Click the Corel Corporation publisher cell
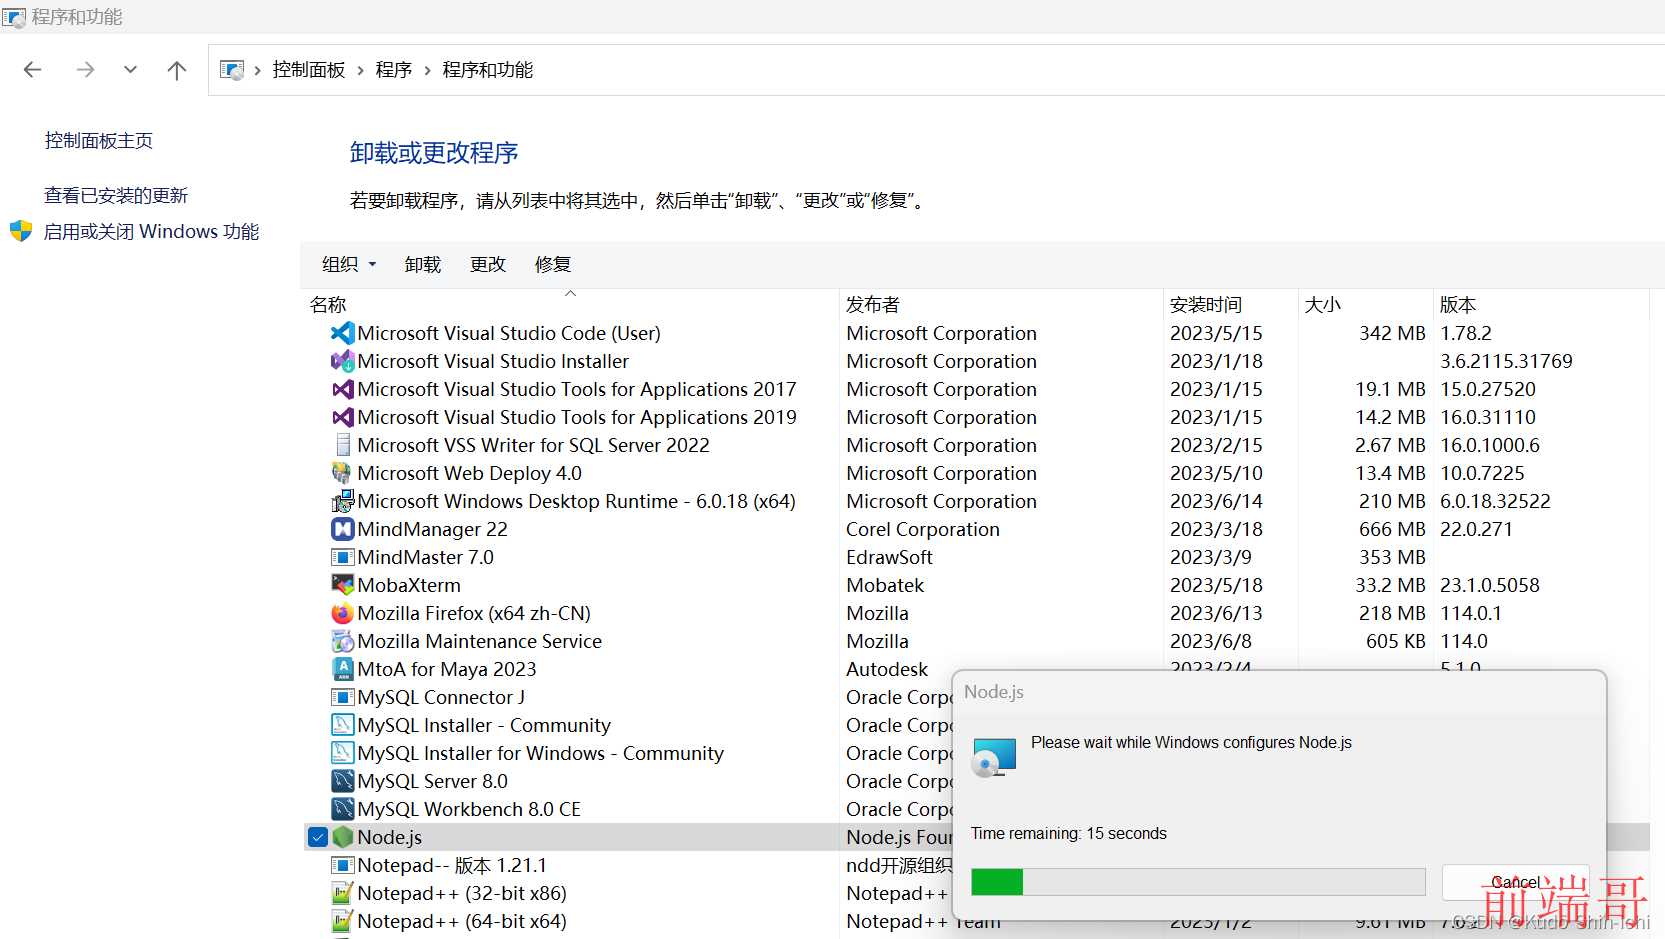Viewport: 1665px width, 939px height. coord(922,529)
